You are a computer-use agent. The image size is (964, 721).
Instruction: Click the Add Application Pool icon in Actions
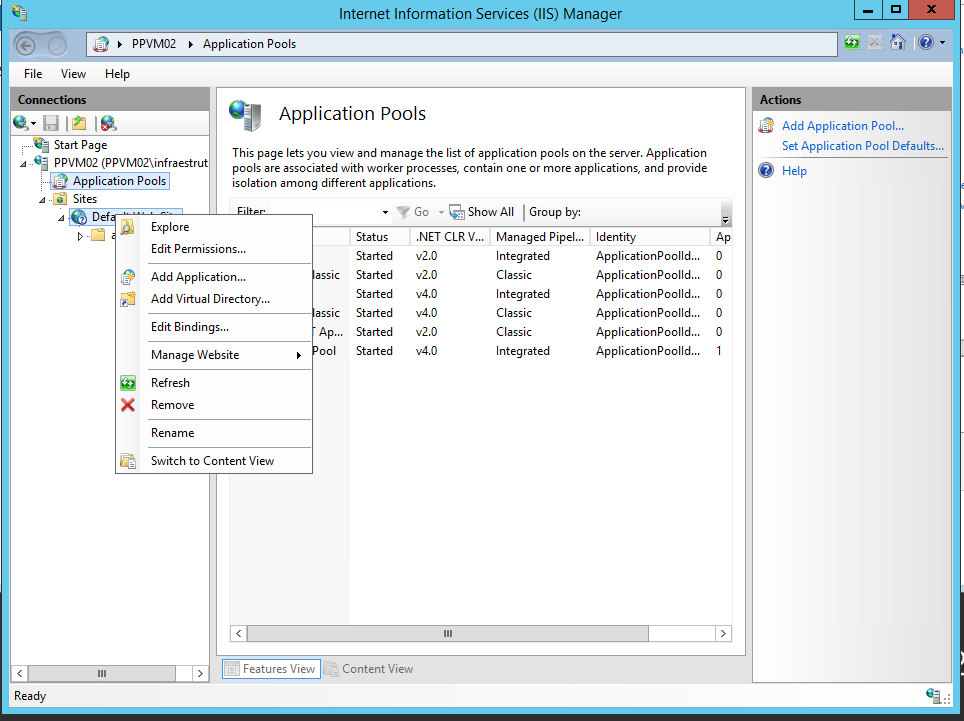[766, 126]
